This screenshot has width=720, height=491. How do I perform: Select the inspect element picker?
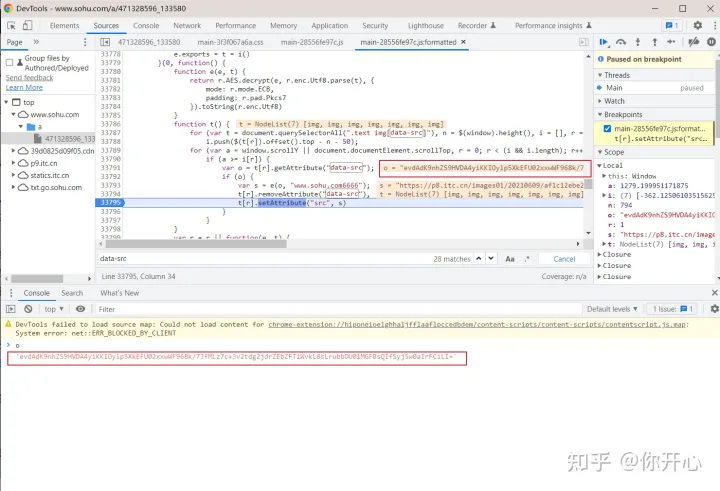pos(12,25)
